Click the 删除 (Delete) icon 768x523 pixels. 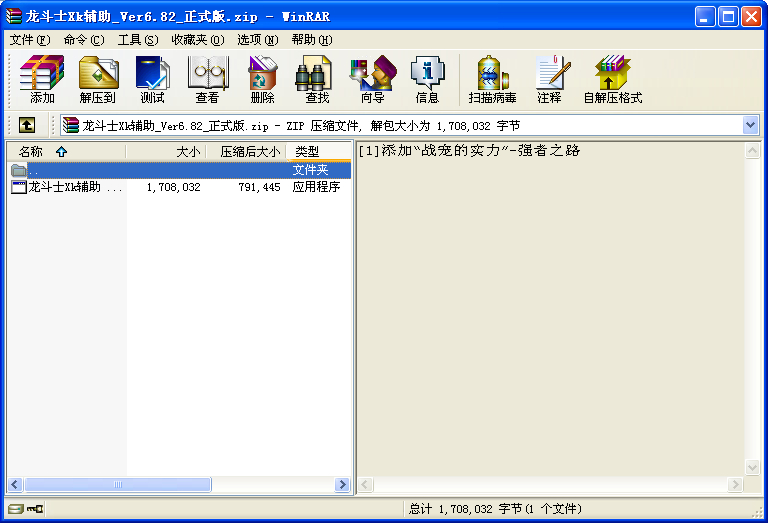(x=263, y=79)
